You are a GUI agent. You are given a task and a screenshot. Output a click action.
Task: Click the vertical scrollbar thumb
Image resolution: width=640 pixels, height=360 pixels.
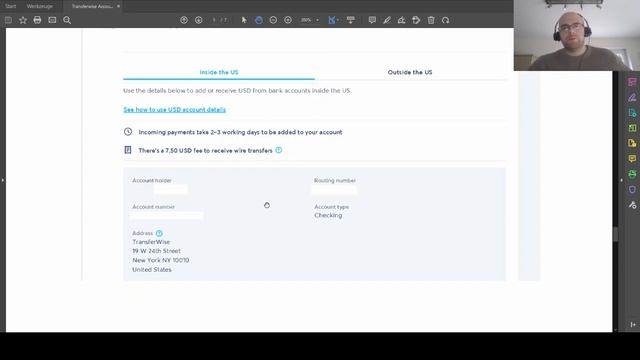click(615, 234)
